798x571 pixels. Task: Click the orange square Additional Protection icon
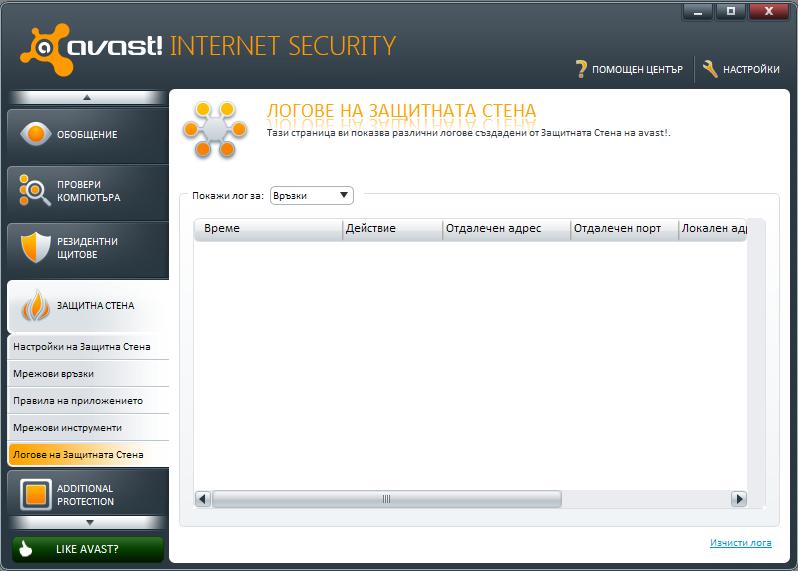pyautogui.click(x=36, y=494)
